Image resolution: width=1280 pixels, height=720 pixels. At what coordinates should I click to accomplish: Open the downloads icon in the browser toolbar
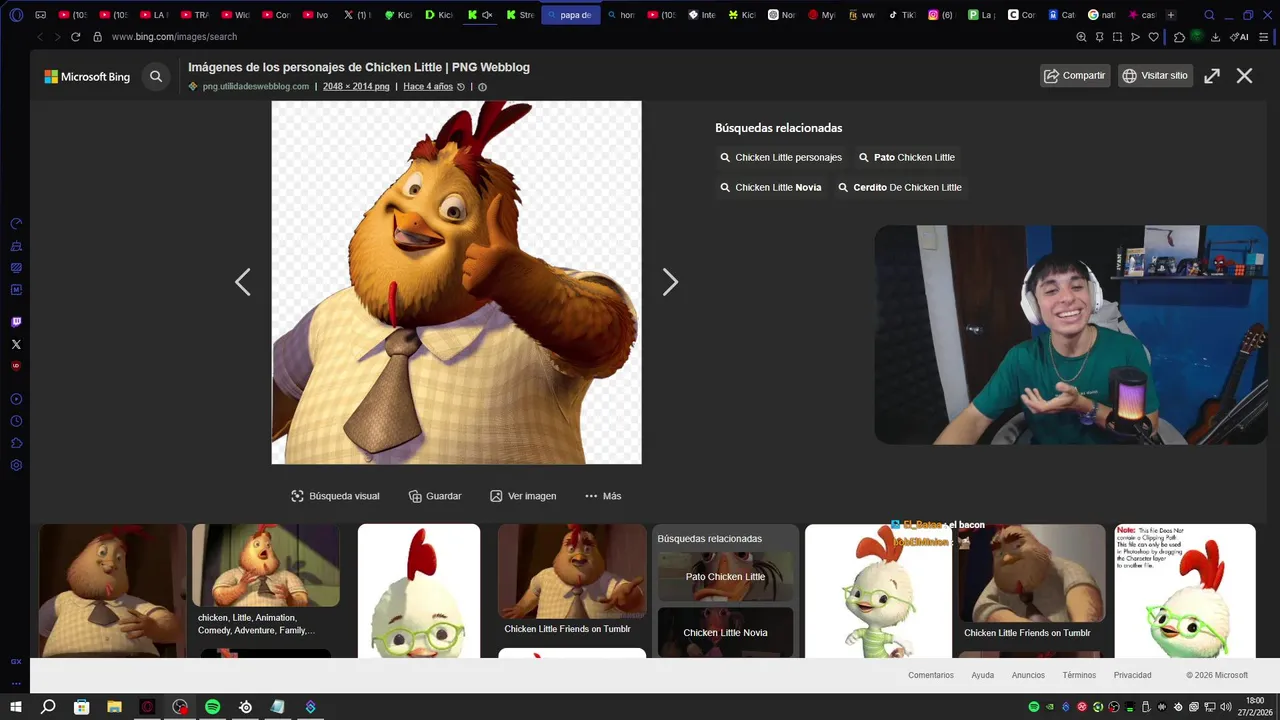coord(1215,37)
